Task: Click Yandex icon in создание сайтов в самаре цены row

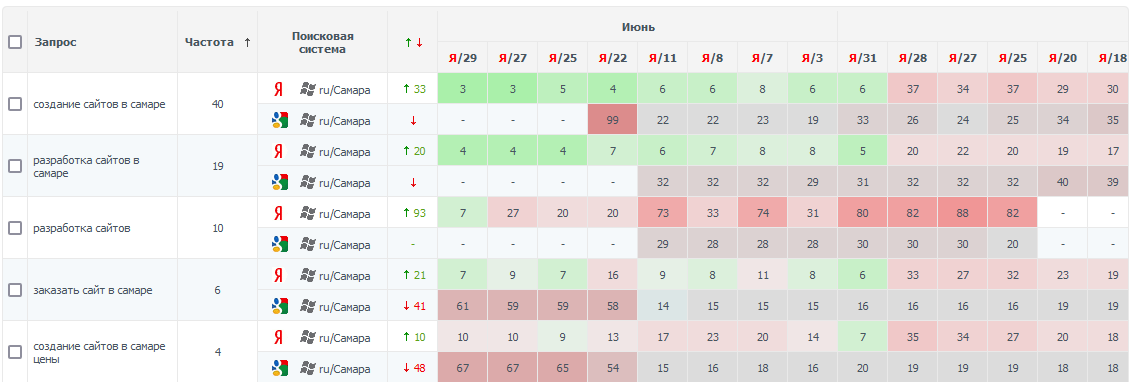Action: click(278, 337)
